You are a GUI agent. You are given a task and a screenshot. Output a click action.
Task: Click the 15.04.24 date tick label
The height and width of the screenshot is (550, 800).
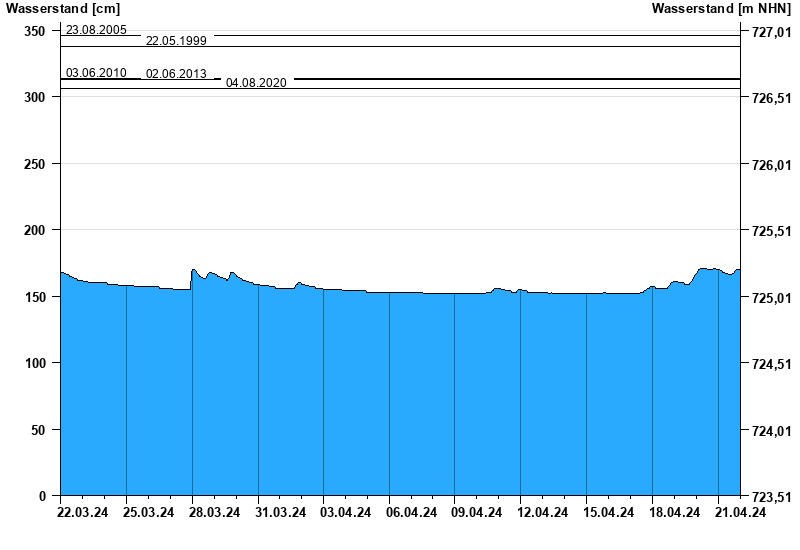pos(608,513)
